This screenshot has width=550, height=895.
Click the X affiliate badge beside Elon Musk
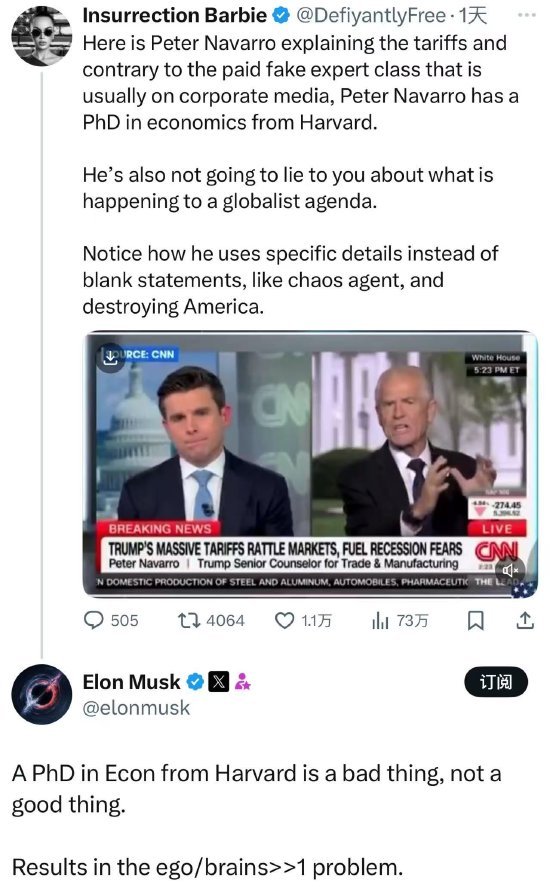[x=219, y=682]
